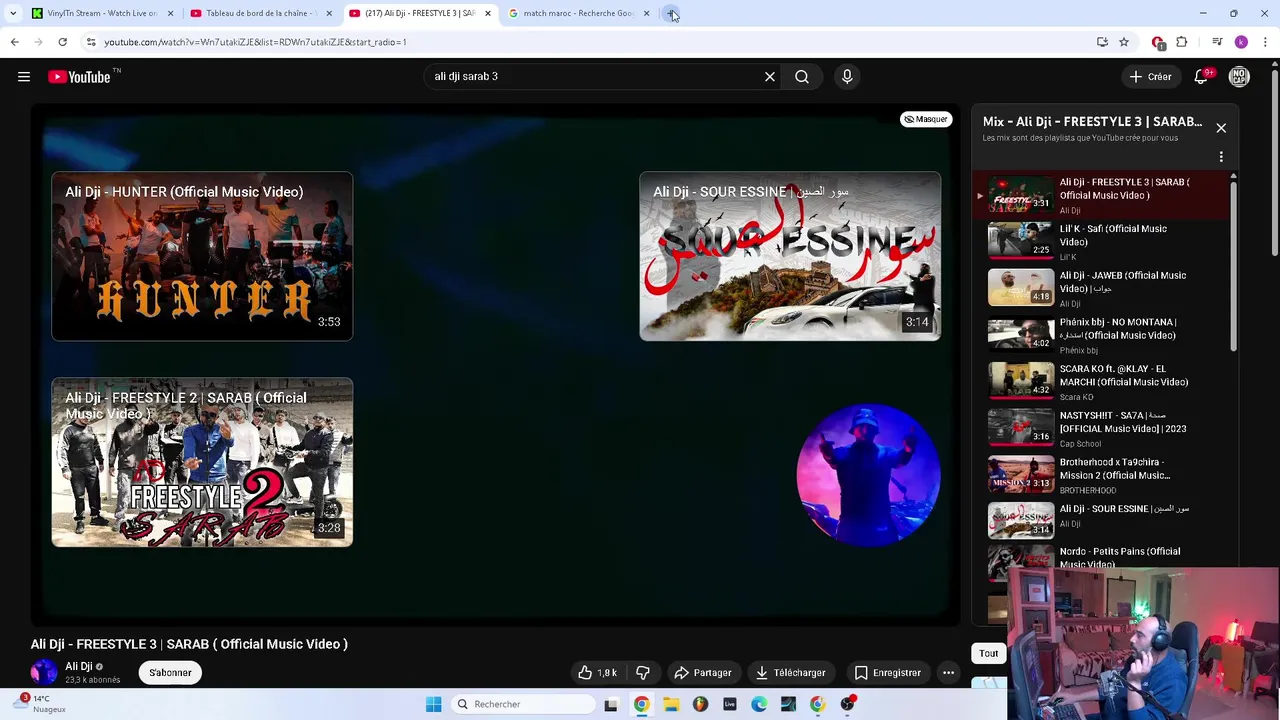Go back with browser back arrow
Viewport: 1280px width, 720px height.
click(x=14, y=42)
